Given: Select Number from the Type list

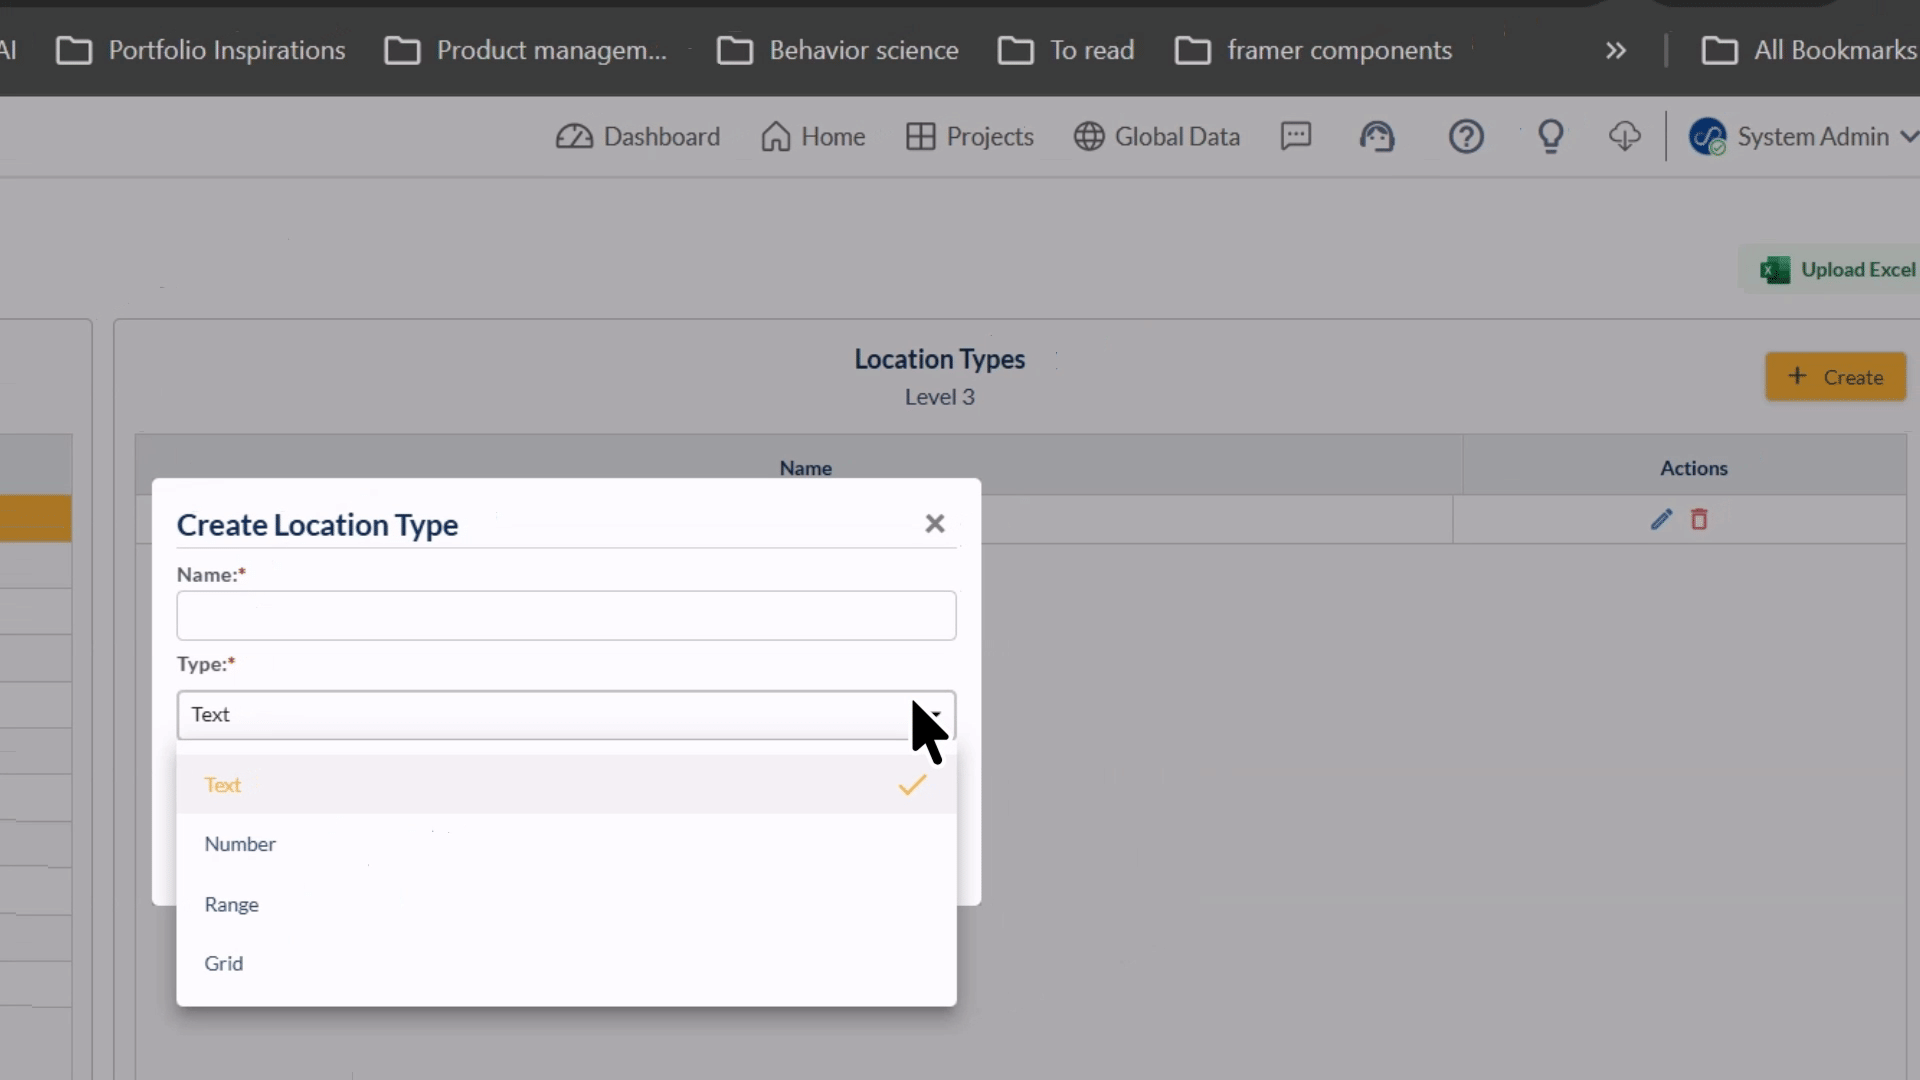Looking at the screenshot, I should (566, 844).
